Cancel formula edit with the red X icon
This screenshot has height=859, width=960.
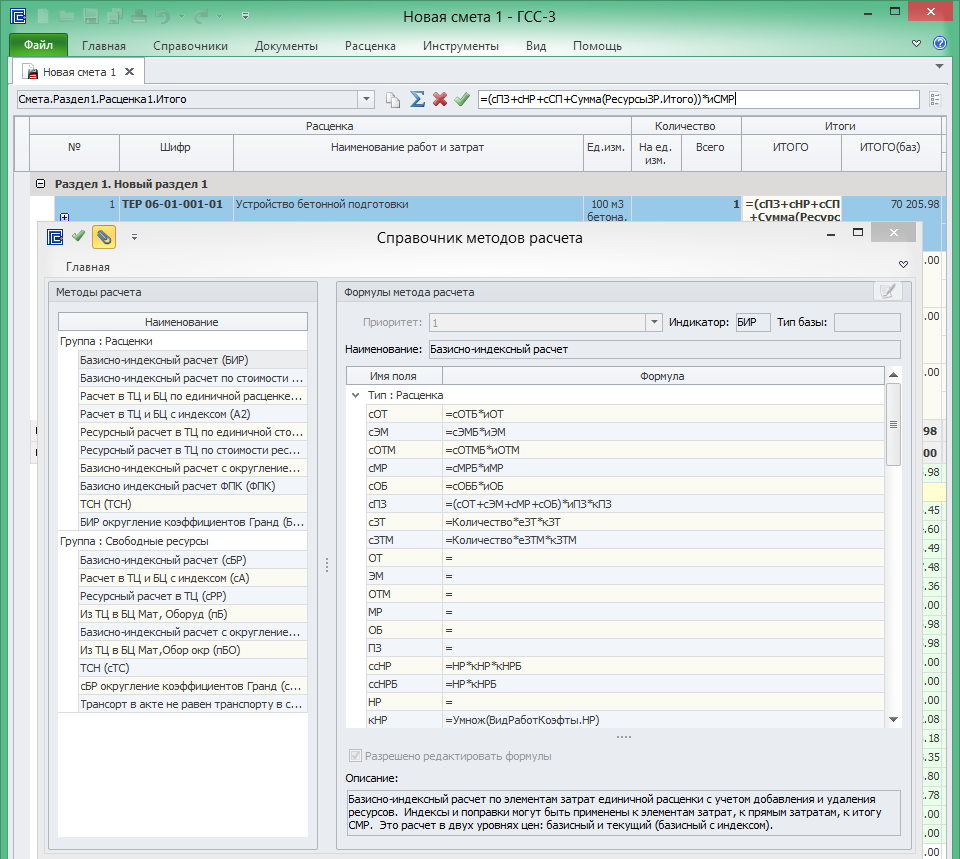point(439,99)
